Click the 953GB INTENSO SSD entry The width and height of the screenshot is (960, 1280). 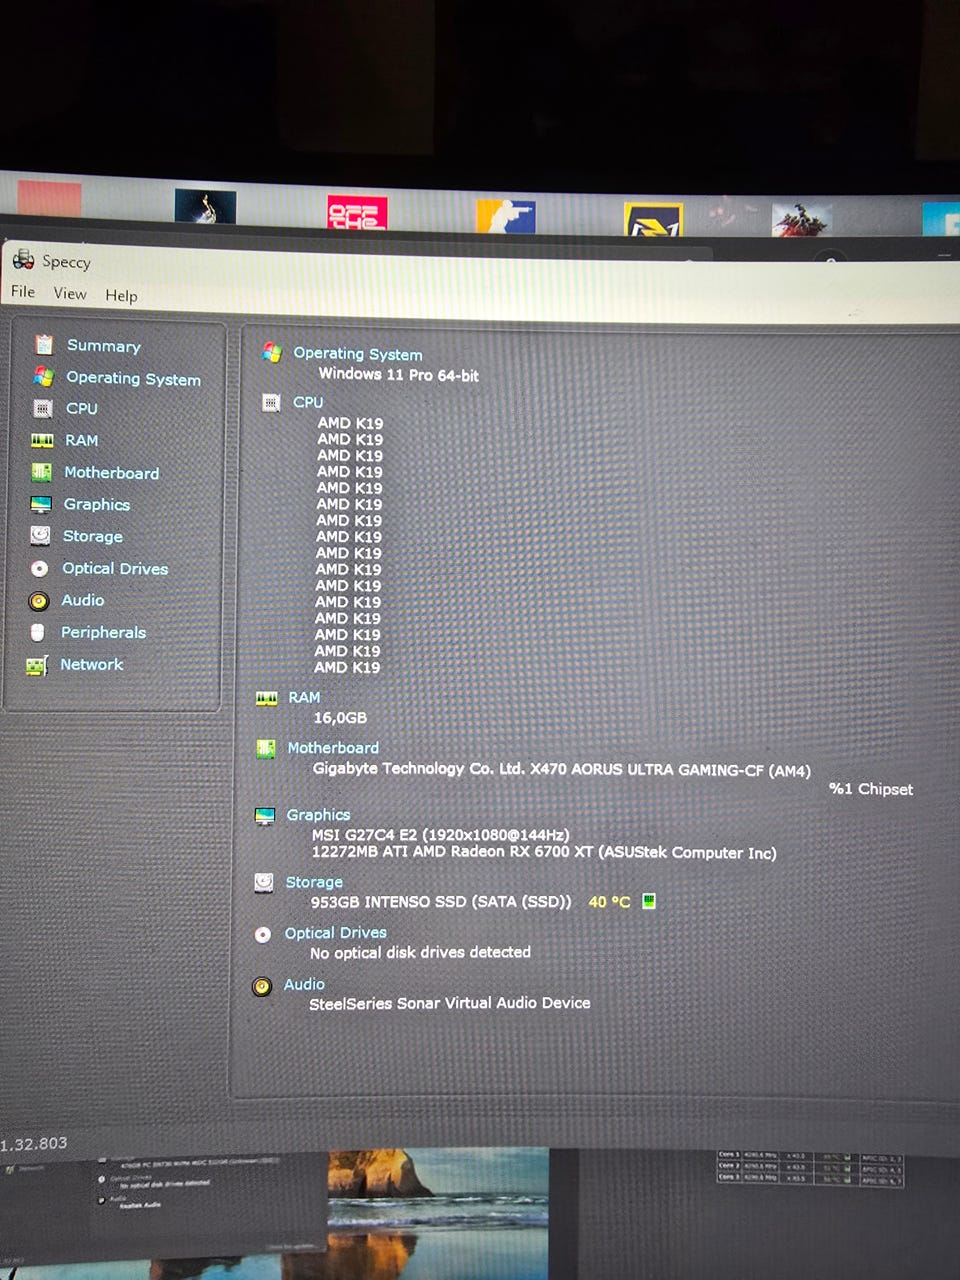(x=441, y=901)
